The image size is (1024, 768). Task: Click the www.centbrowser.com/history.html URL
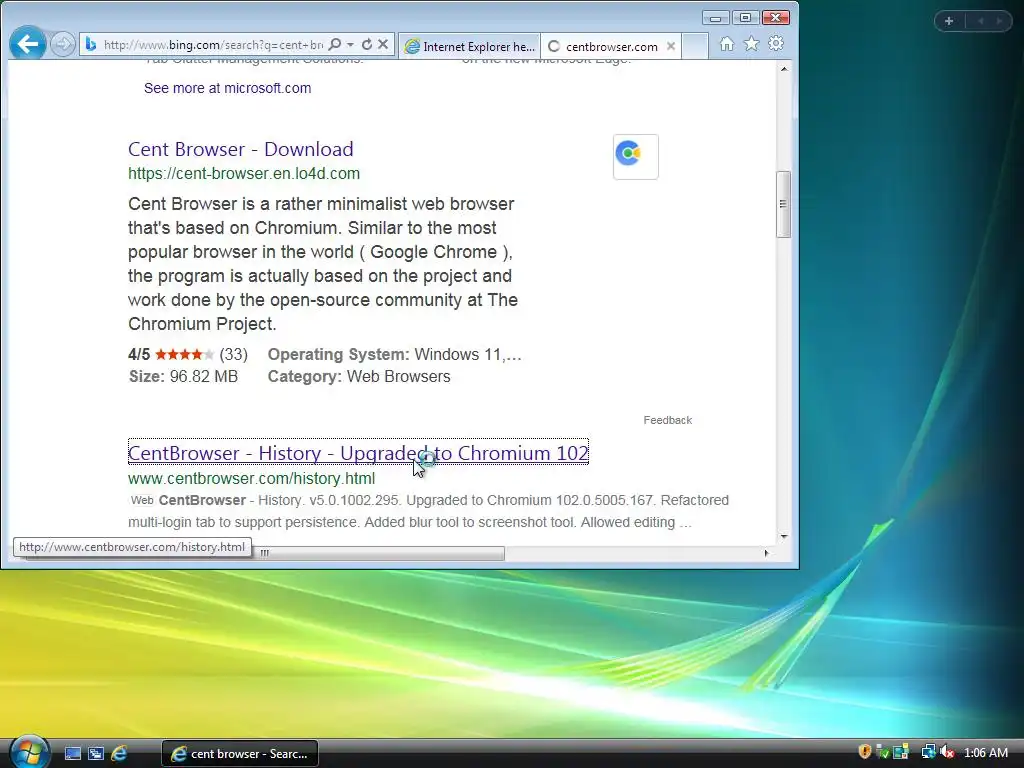click(251, 479)
